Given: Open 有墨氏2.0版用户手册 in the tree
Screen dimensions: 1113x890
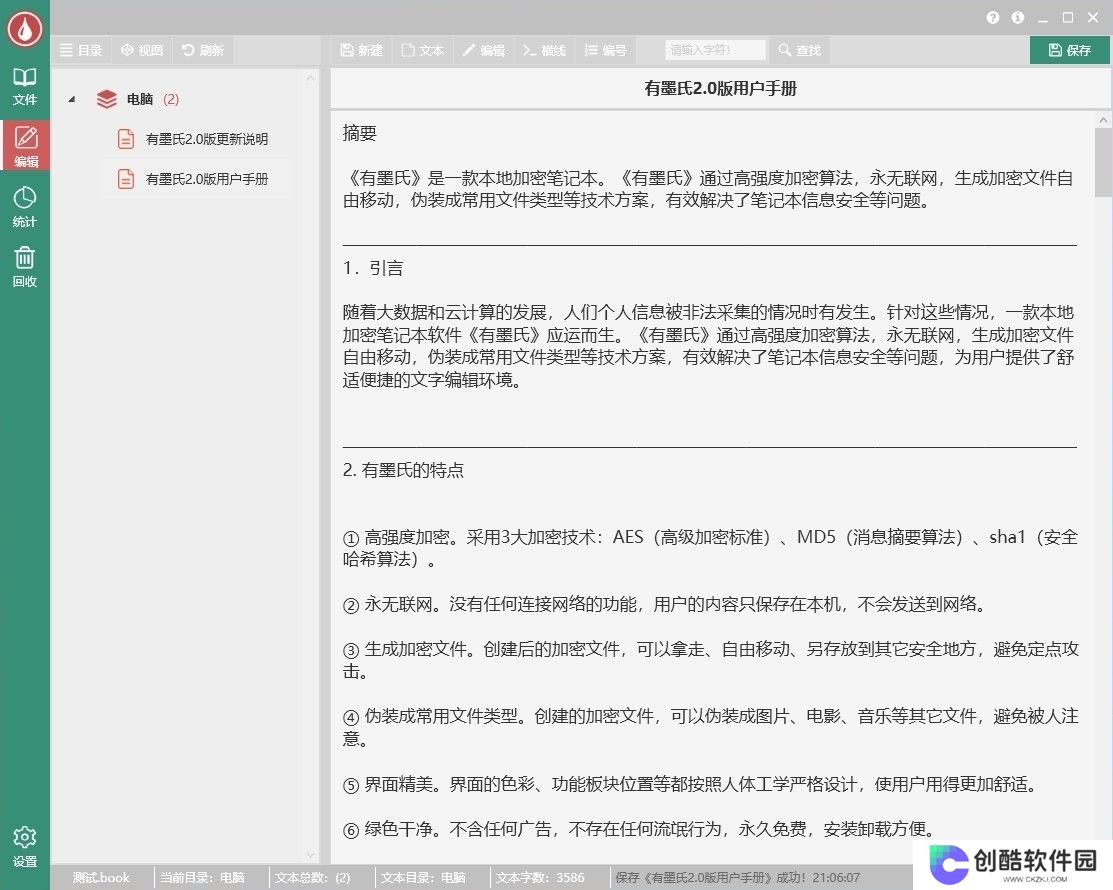Looking at the screenshot, I should pyautogui.click(x=207, y=179).
